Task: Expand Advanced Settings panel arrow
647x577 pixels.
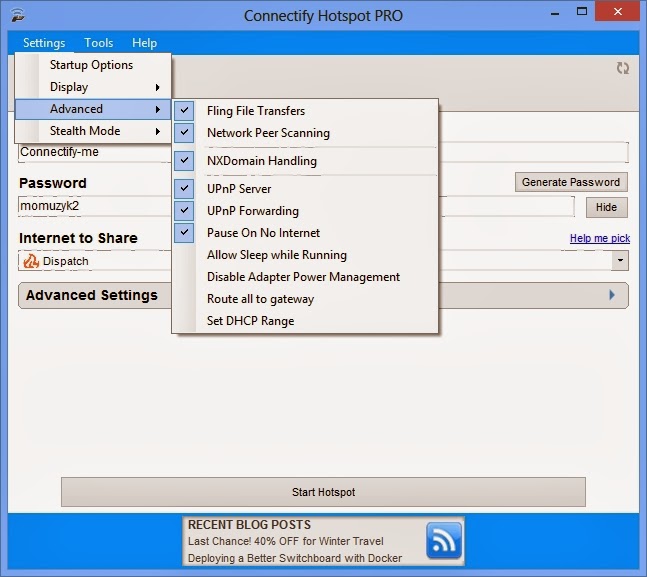Action: [x=612, y=295]
